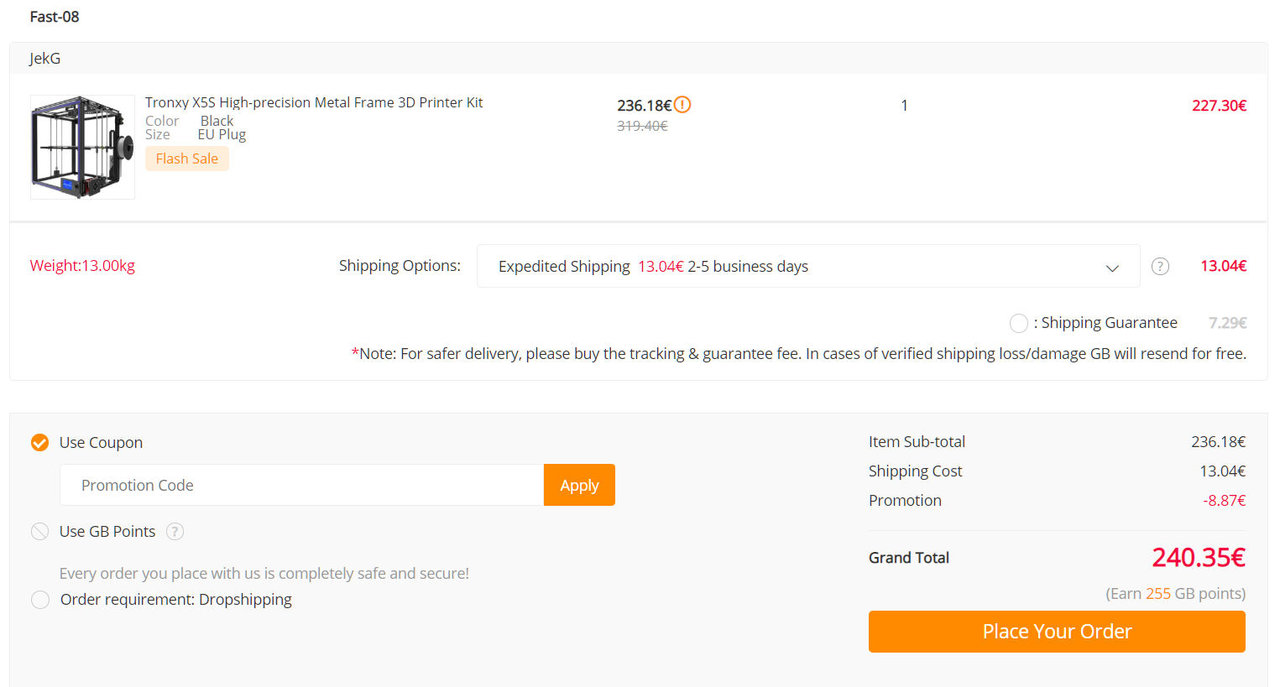The width and height of the screenshot is (1280, 687).
Task: Click the 240.35€ grand total amount
Action: pos(1198,557)
